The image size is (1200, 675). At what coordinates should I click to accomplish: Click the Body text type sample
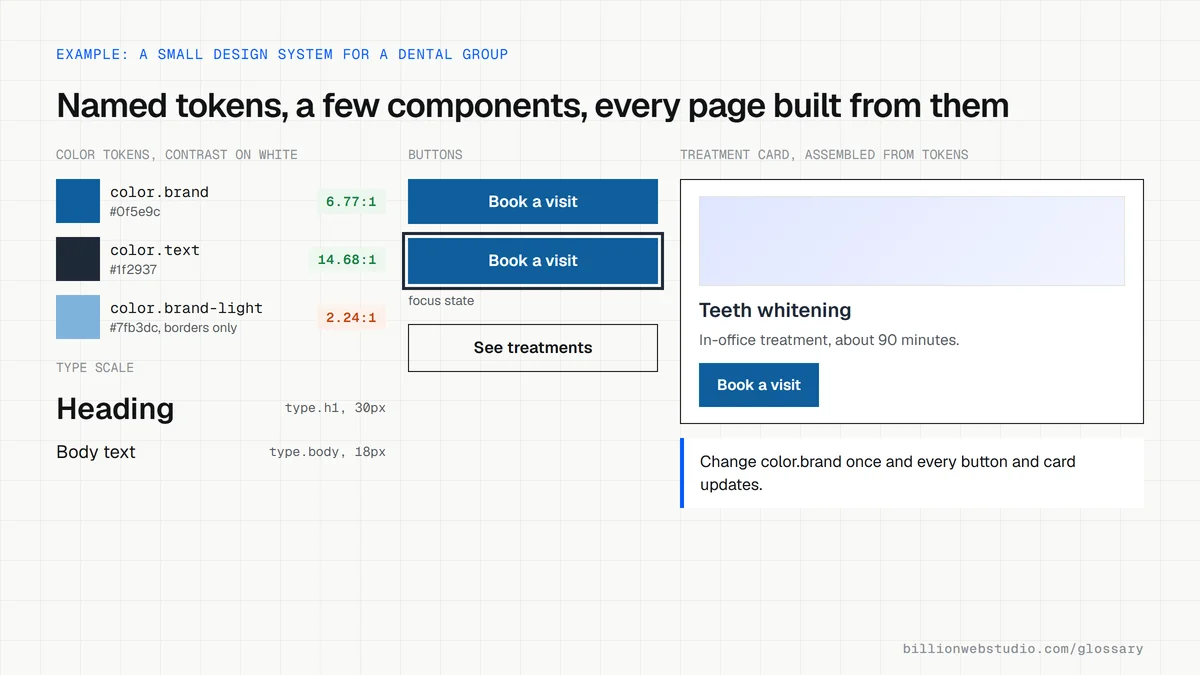tap(96, 452)
